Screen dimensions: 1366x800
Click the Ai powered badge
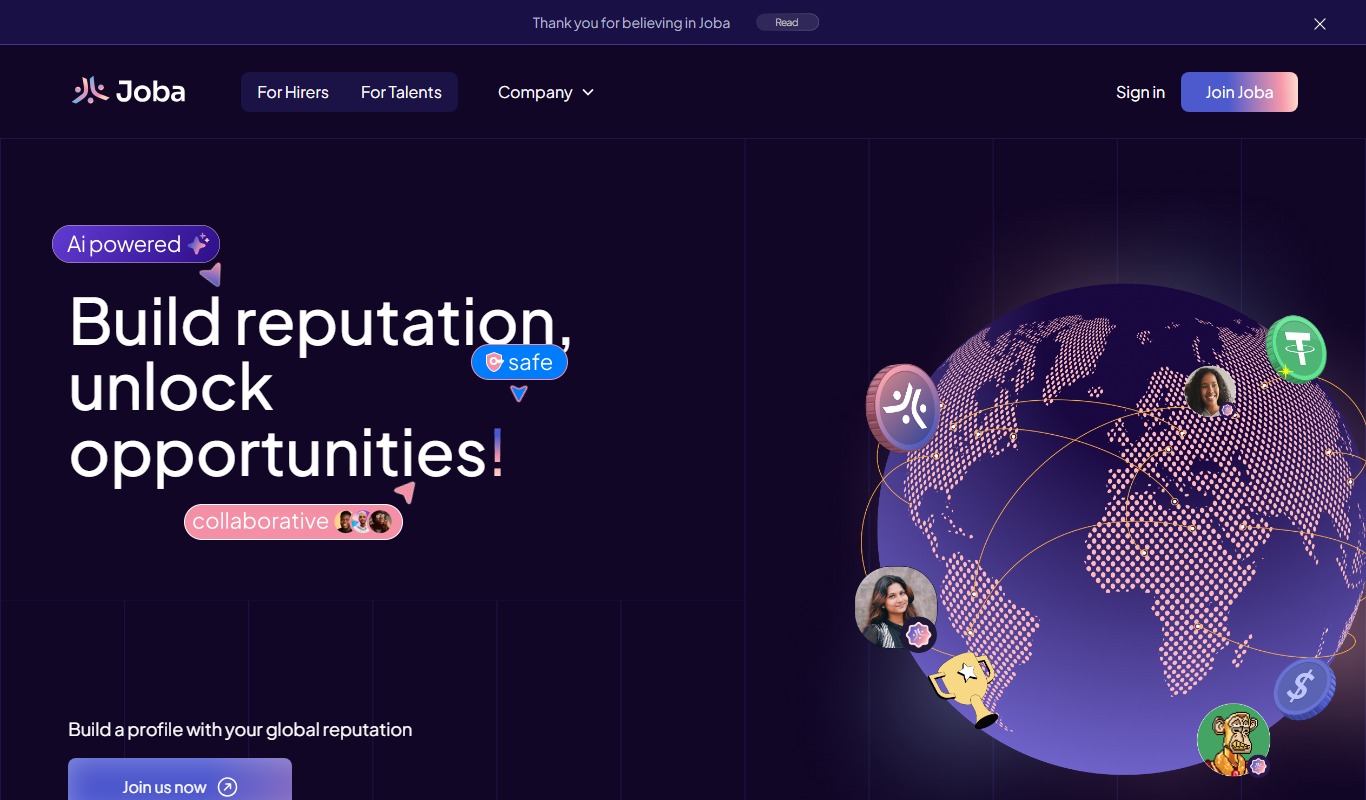click(x=136, y=244)
